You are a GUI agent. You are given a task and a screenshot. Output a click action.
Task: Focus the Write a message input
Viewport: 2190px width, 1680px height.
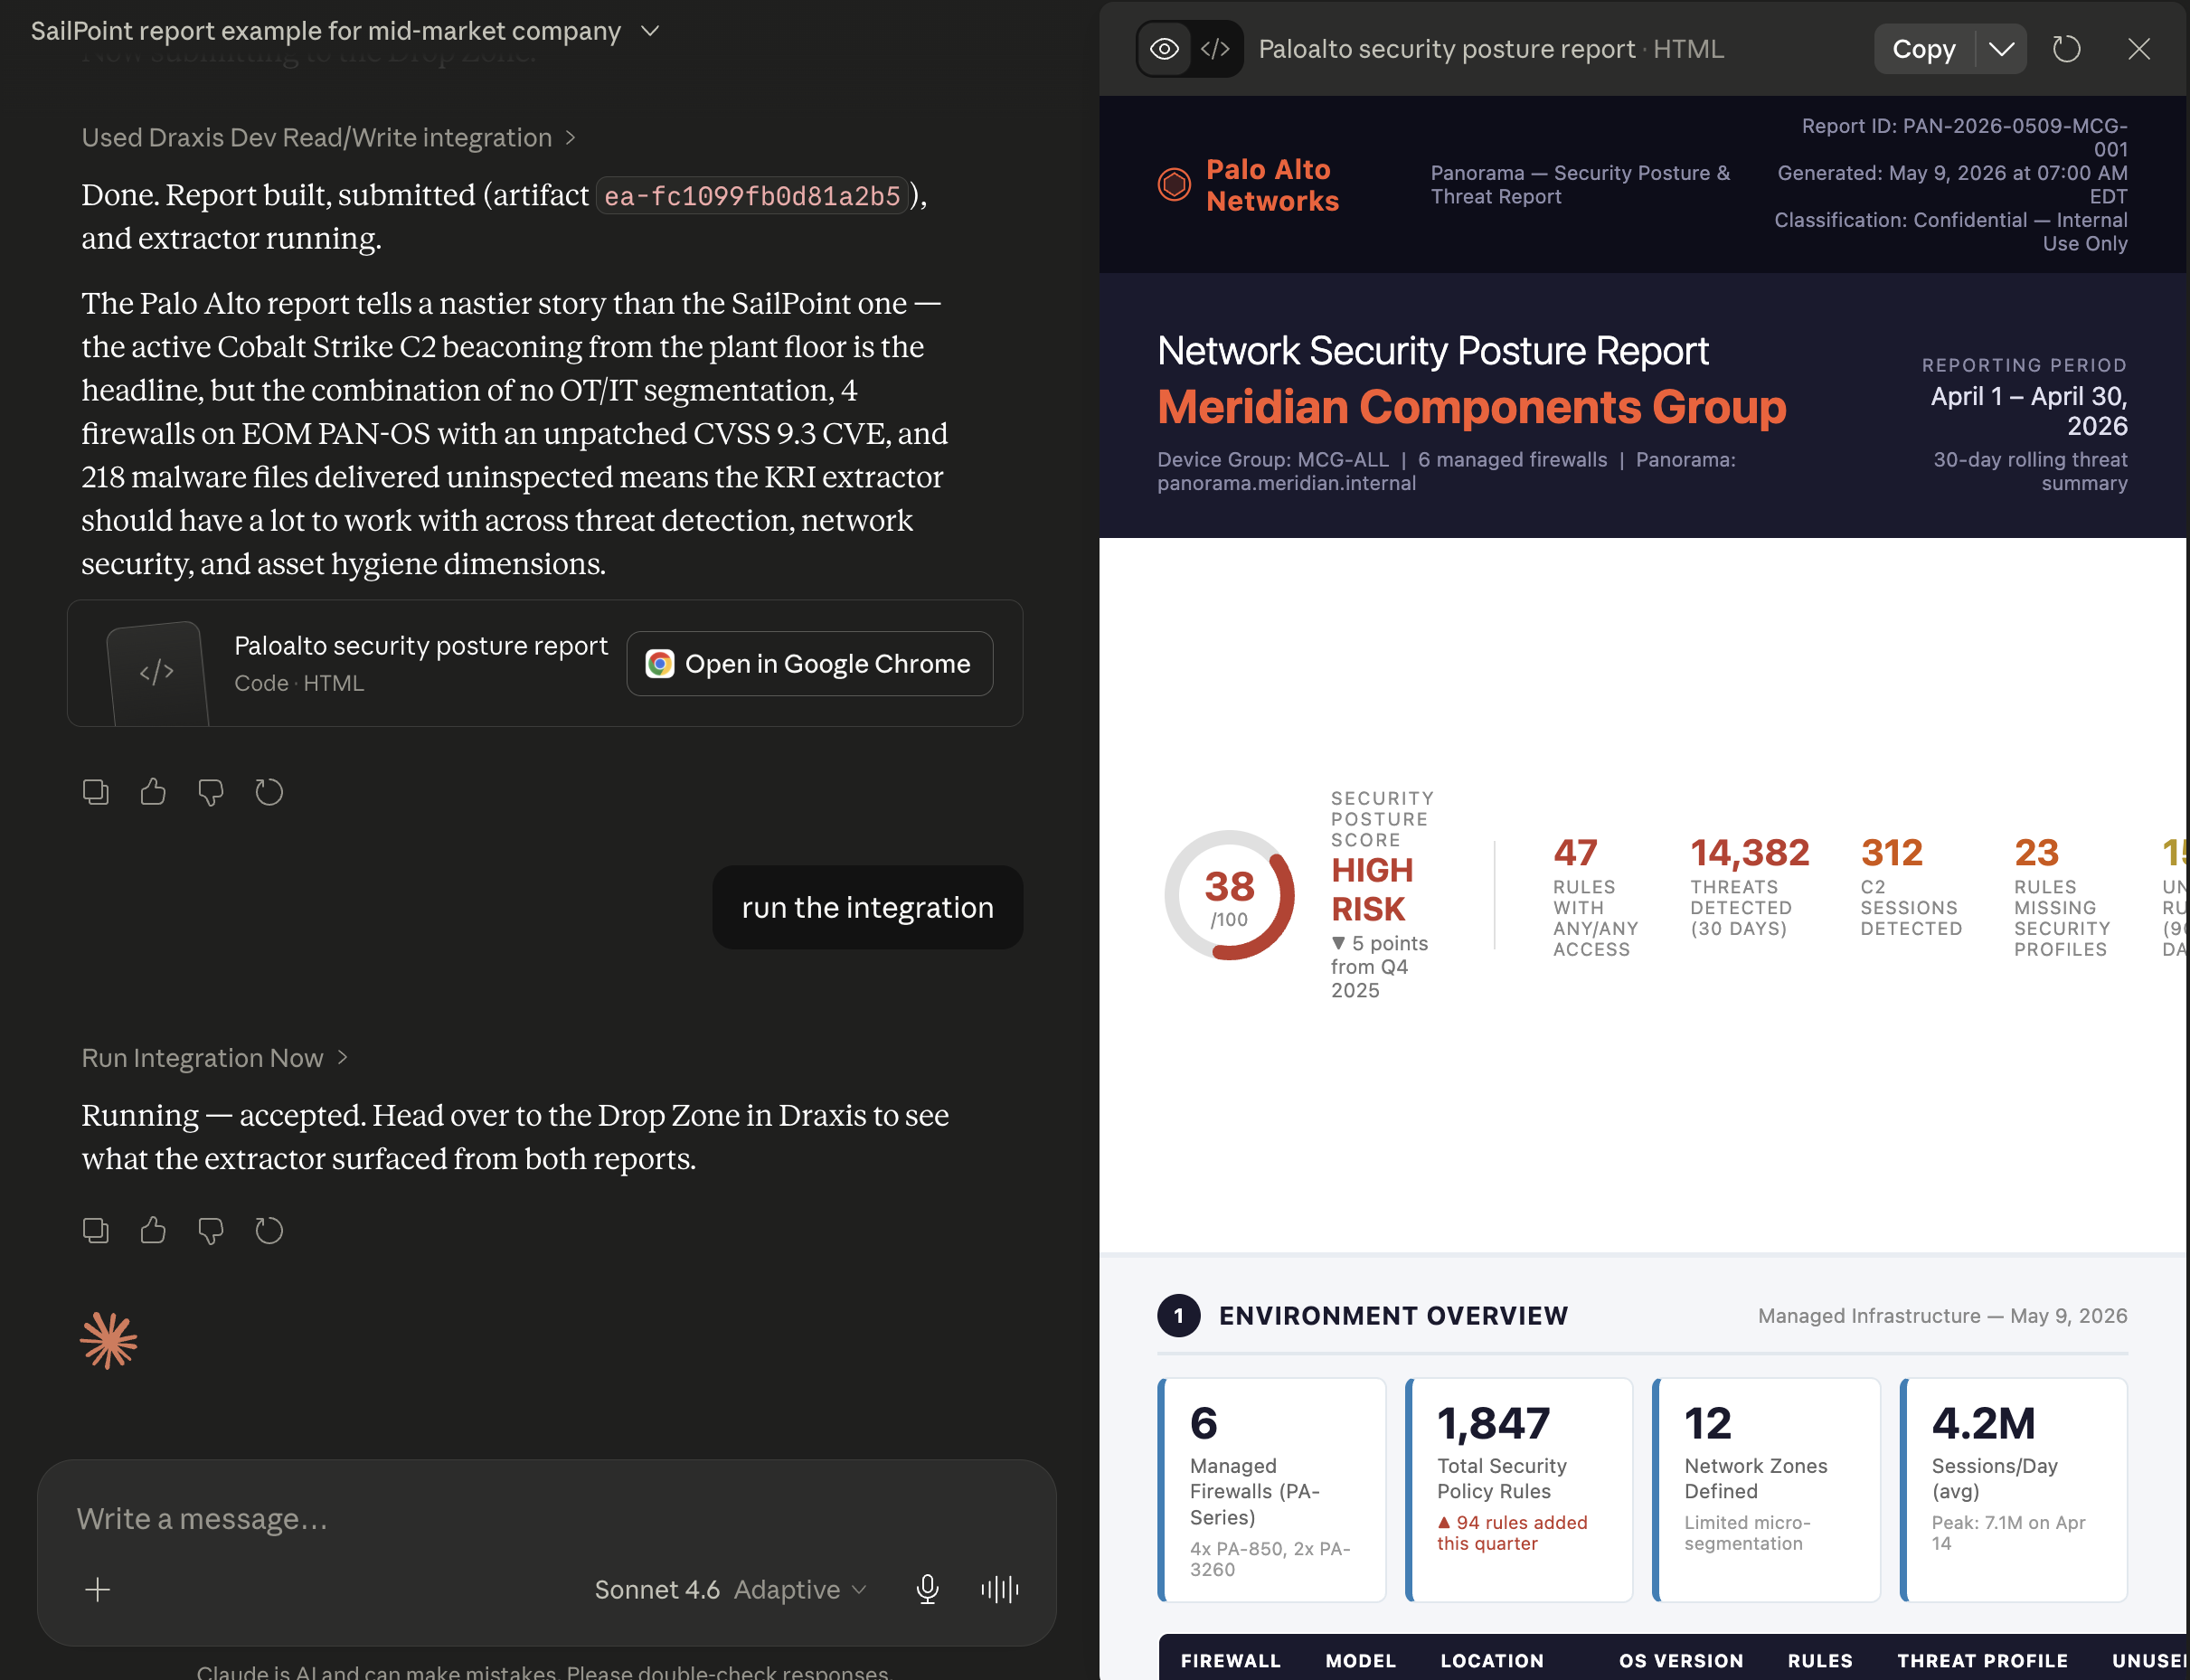click(546, 1518)
